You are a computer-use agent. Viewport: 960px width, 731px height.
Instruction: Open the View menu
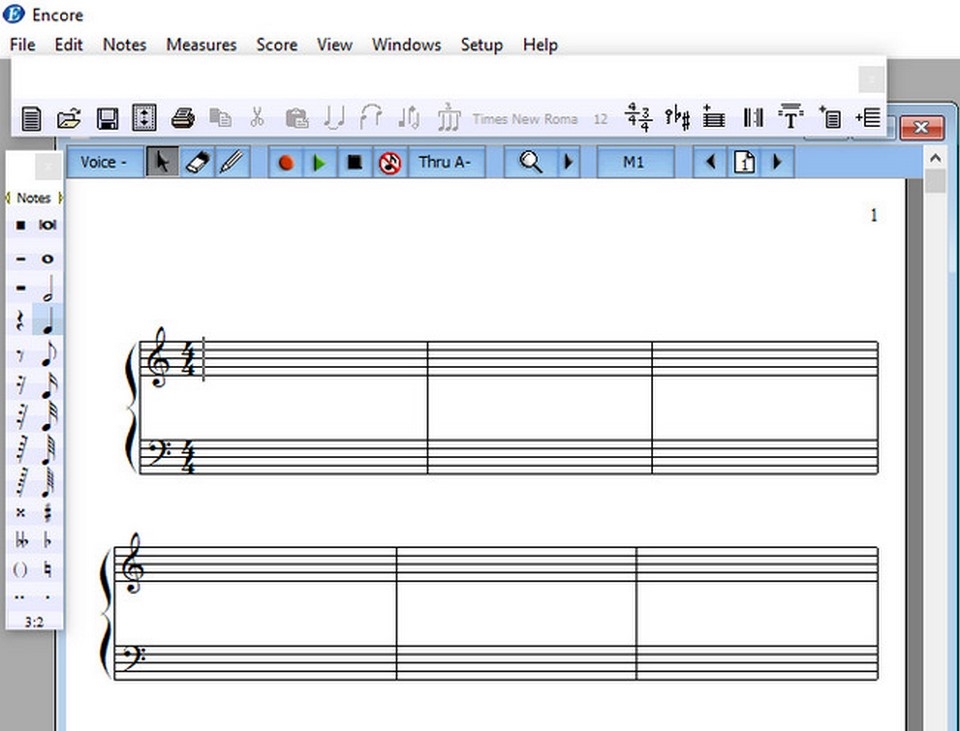pyautogui.click(x=334, y=45)
